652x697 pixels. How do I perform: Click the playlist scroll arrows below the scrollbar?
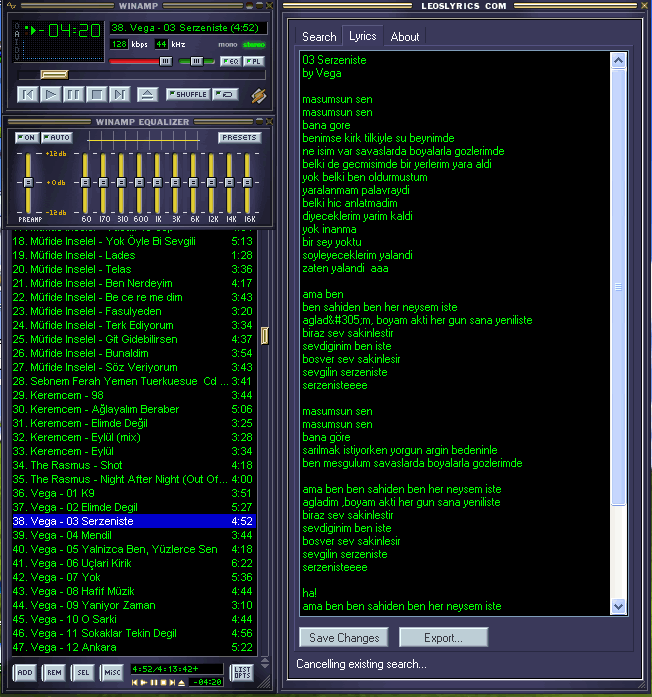click(265, 663)
